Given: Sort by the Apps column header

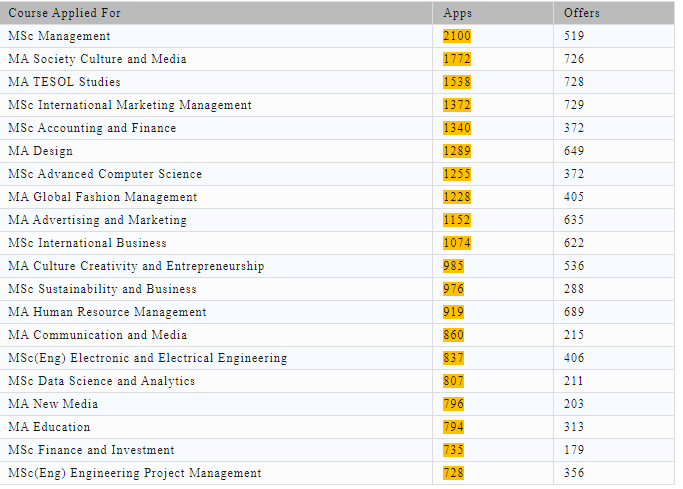Looking at the screenshot, I should pyautogui.click(x=457, y=13).
